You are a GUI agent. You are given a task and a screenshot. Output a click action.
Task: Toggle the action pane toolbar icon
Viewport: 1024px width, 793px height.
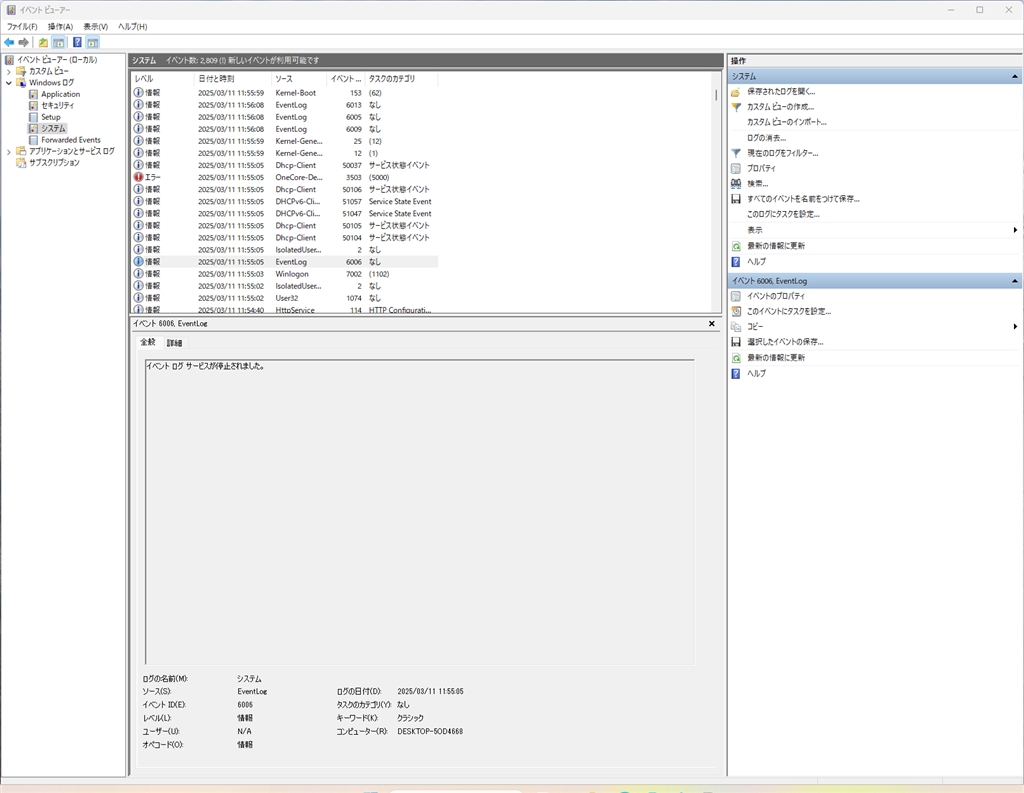pyautogui.click(x=93, y=42)
